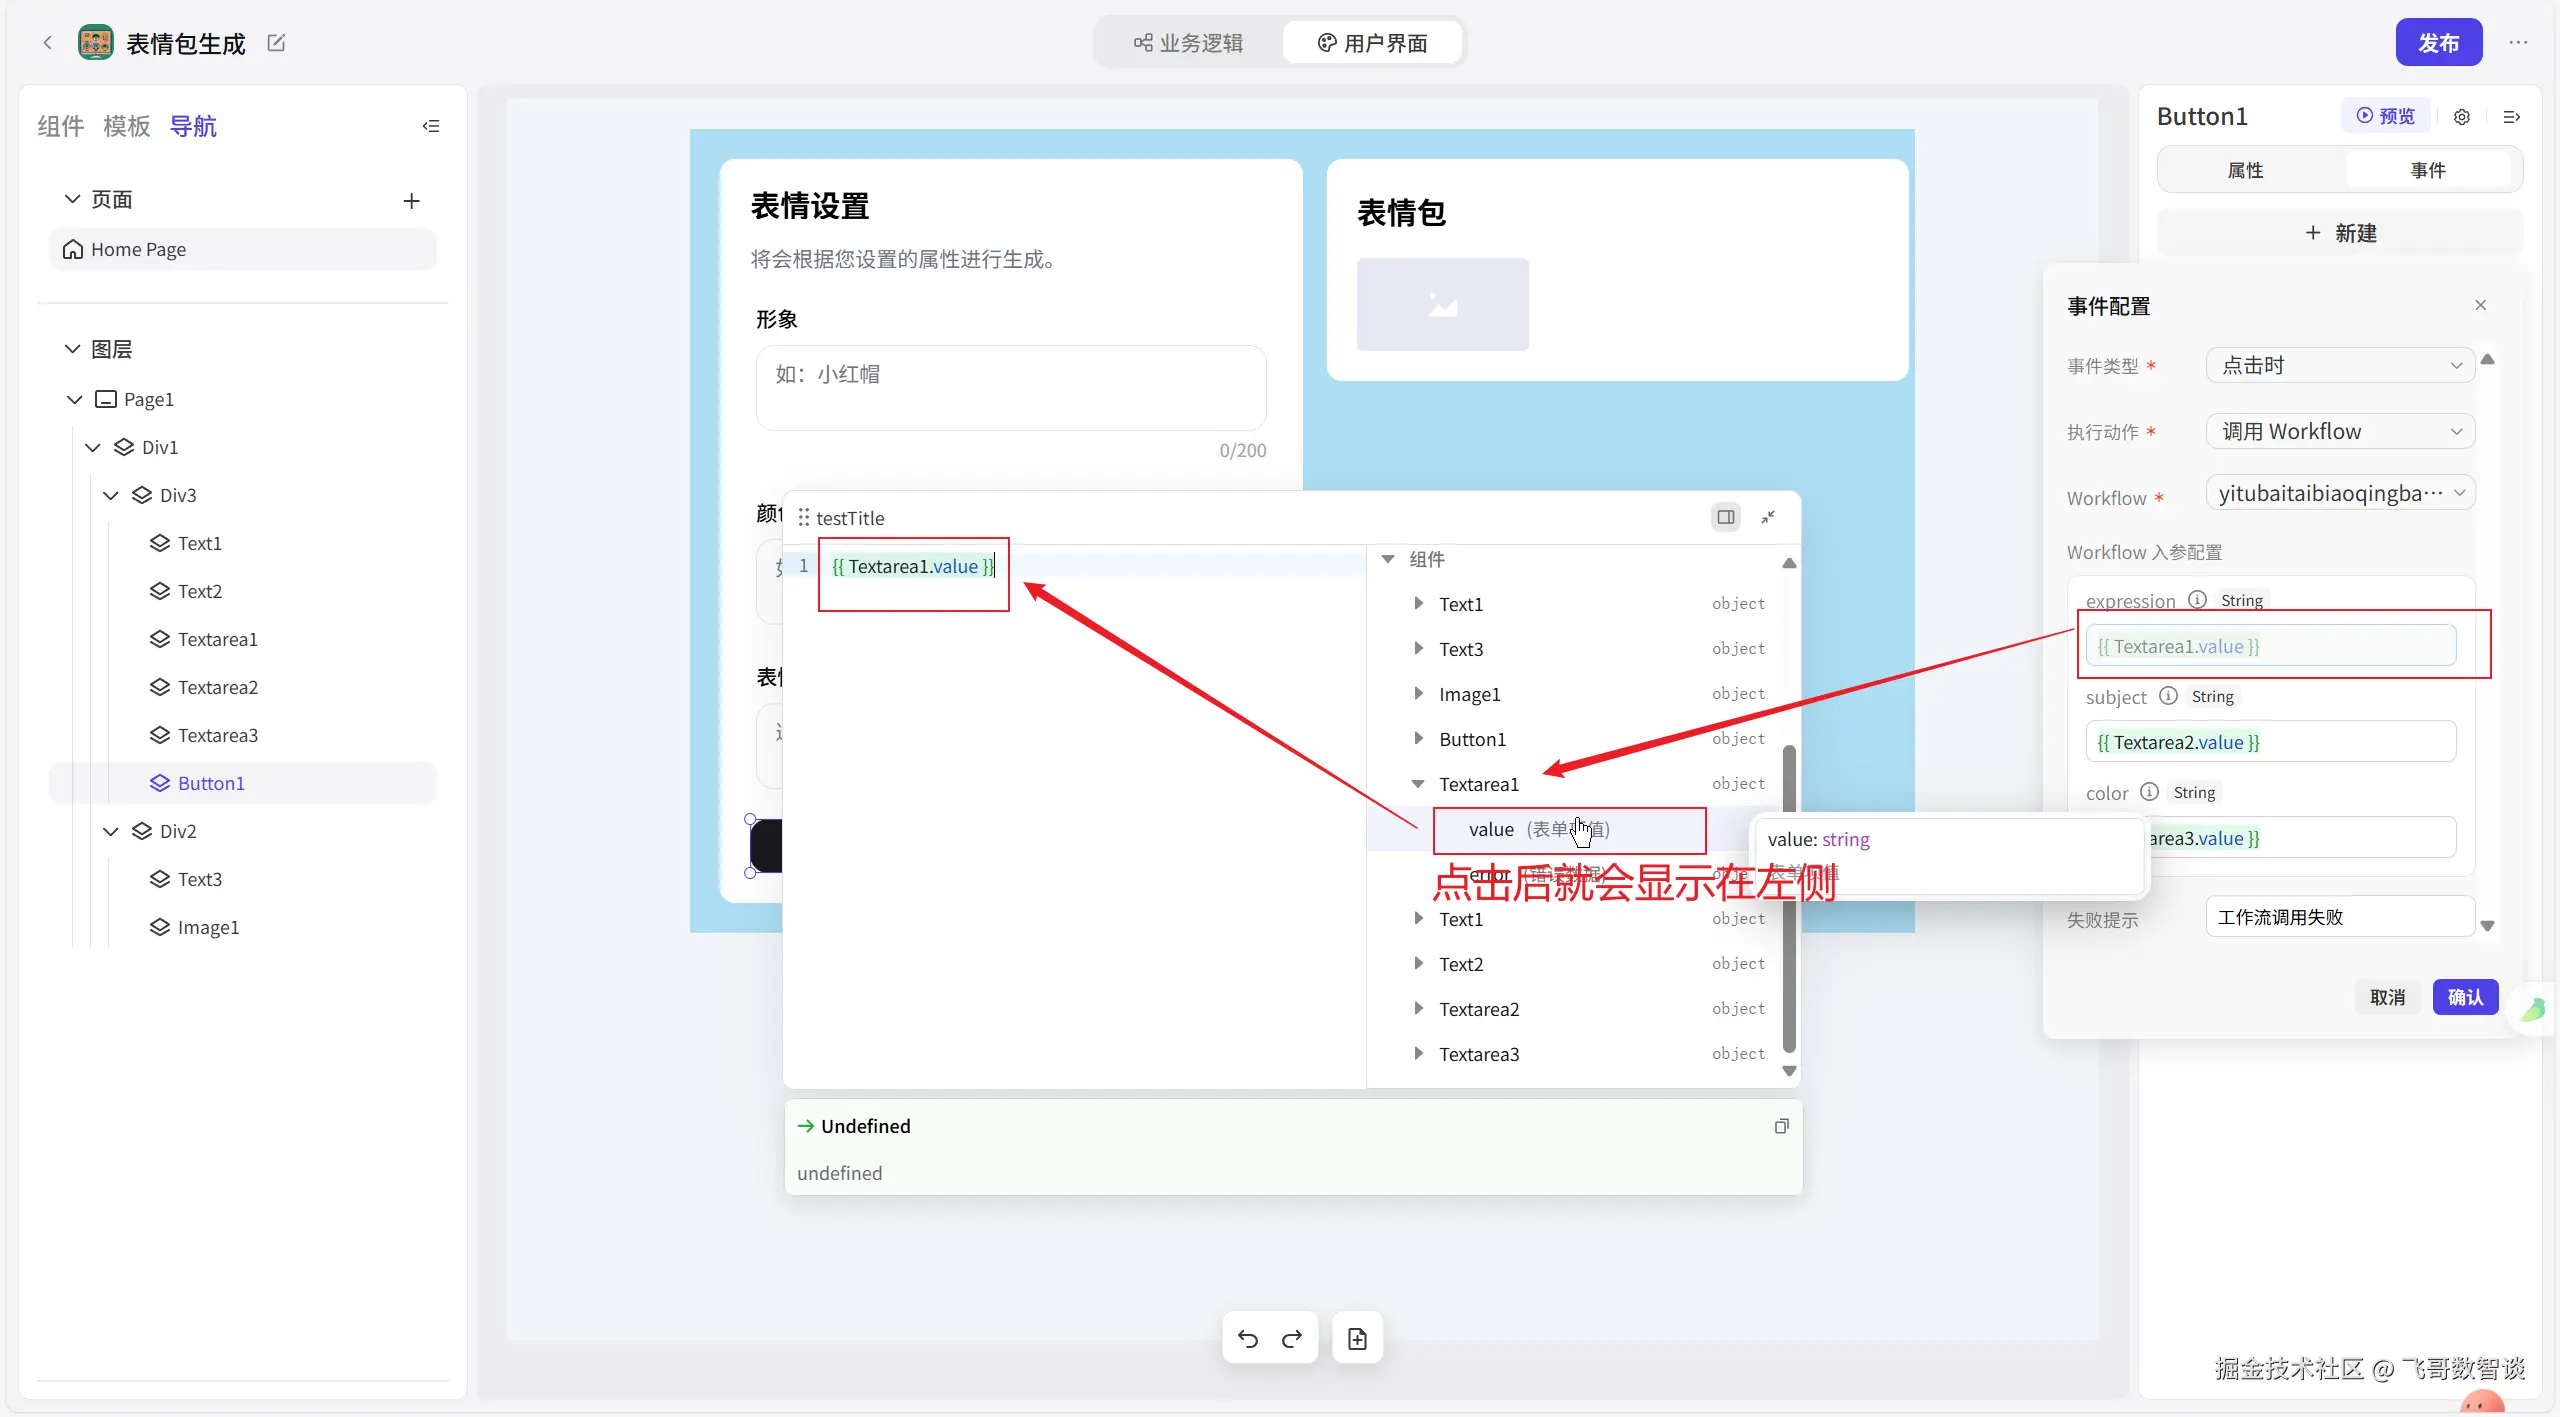Toggle side panel layout in editor

(1725, 517)
